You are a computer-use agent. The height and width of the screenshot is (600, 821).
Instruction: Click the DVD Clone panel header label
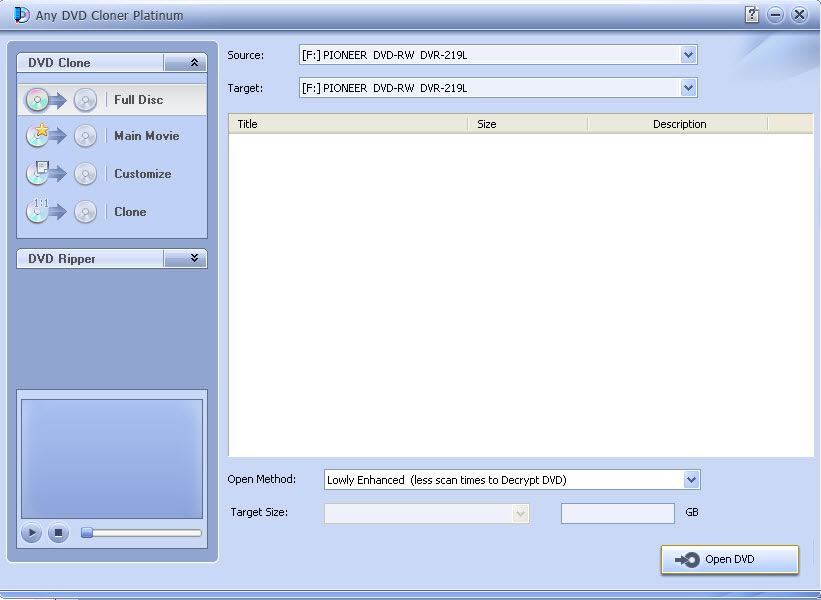tap(59, 63)
